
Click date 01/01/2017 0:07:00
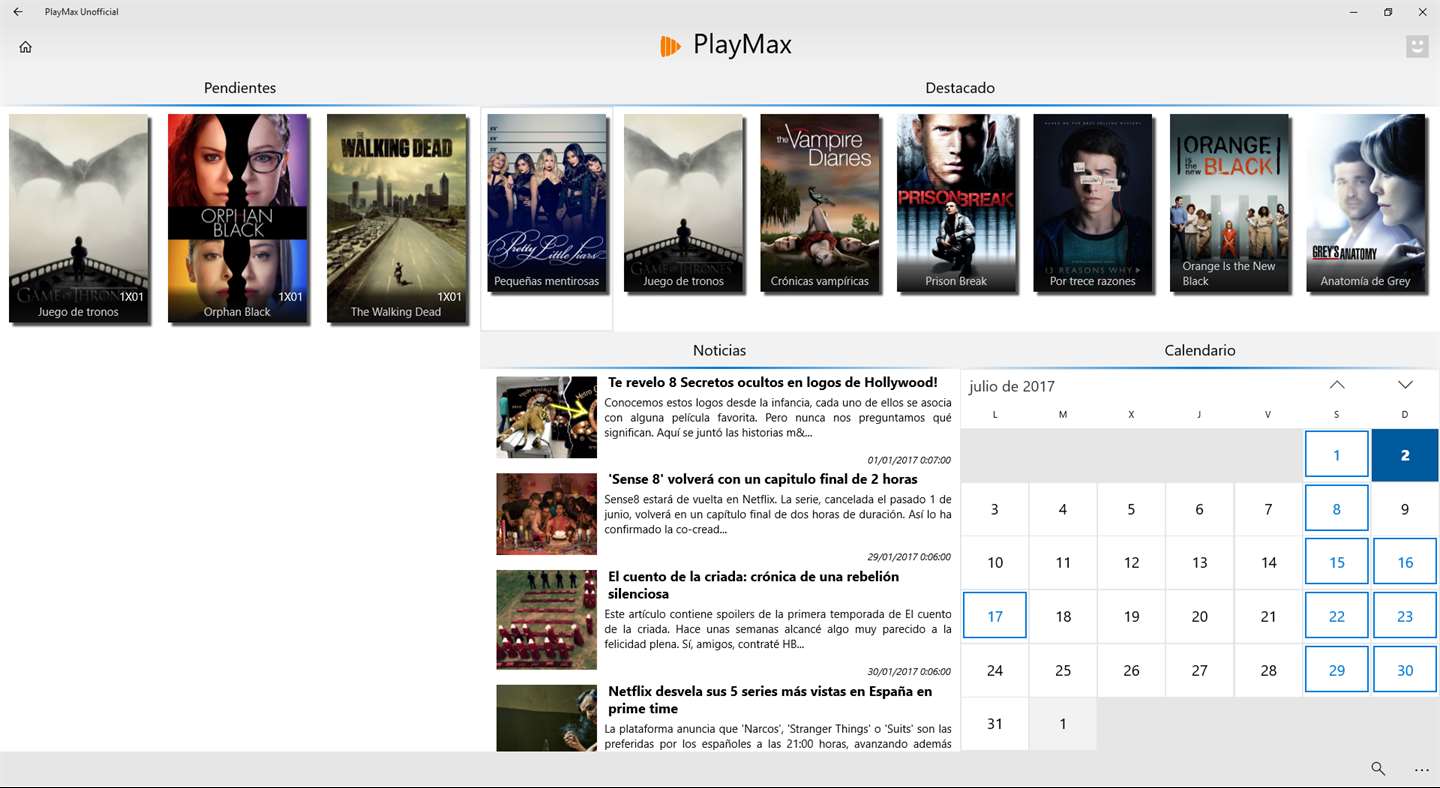(x=909, y=460)
